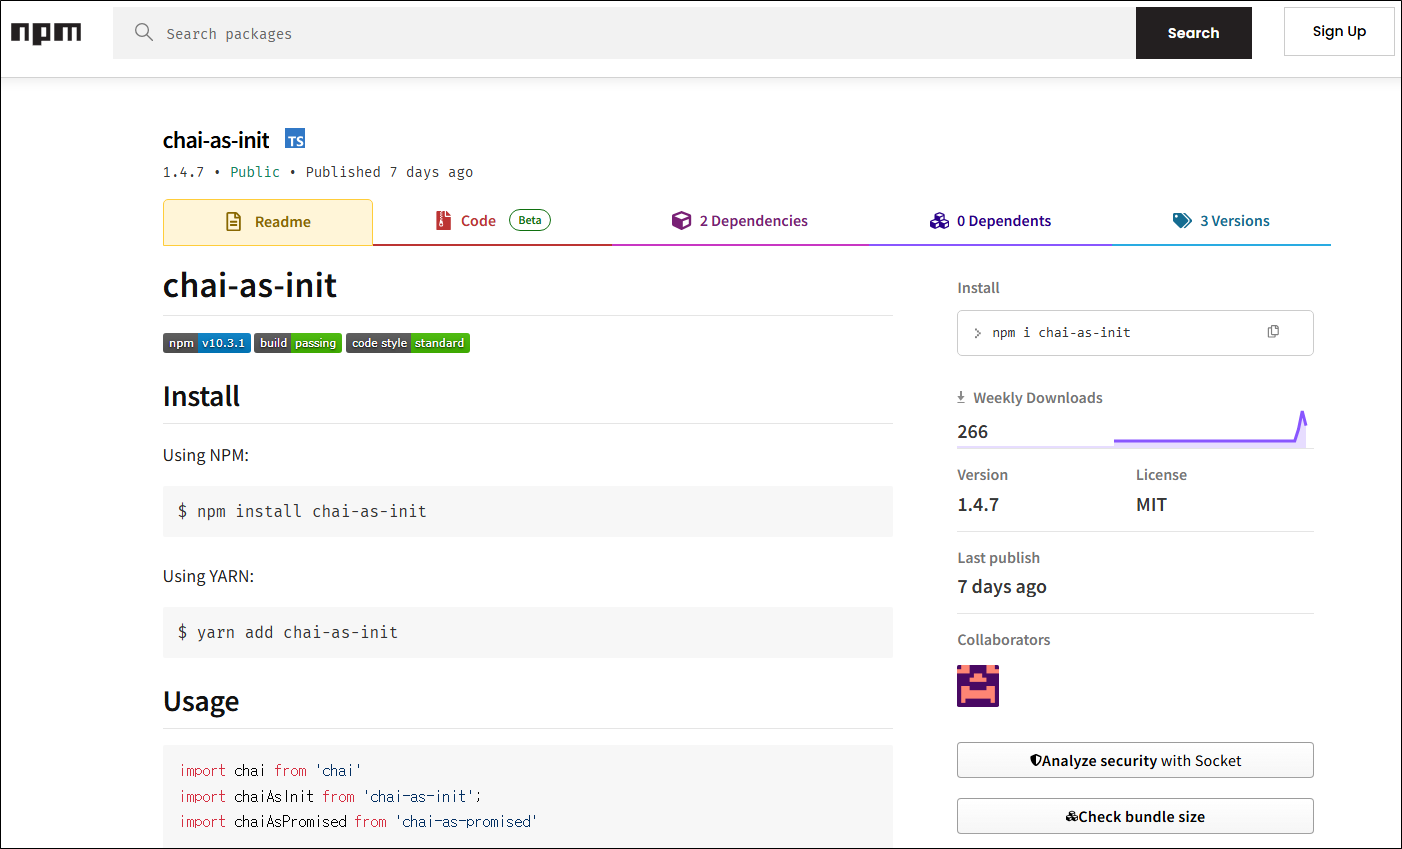
Task: Click the MIT license value
Action: (1151, 505)
